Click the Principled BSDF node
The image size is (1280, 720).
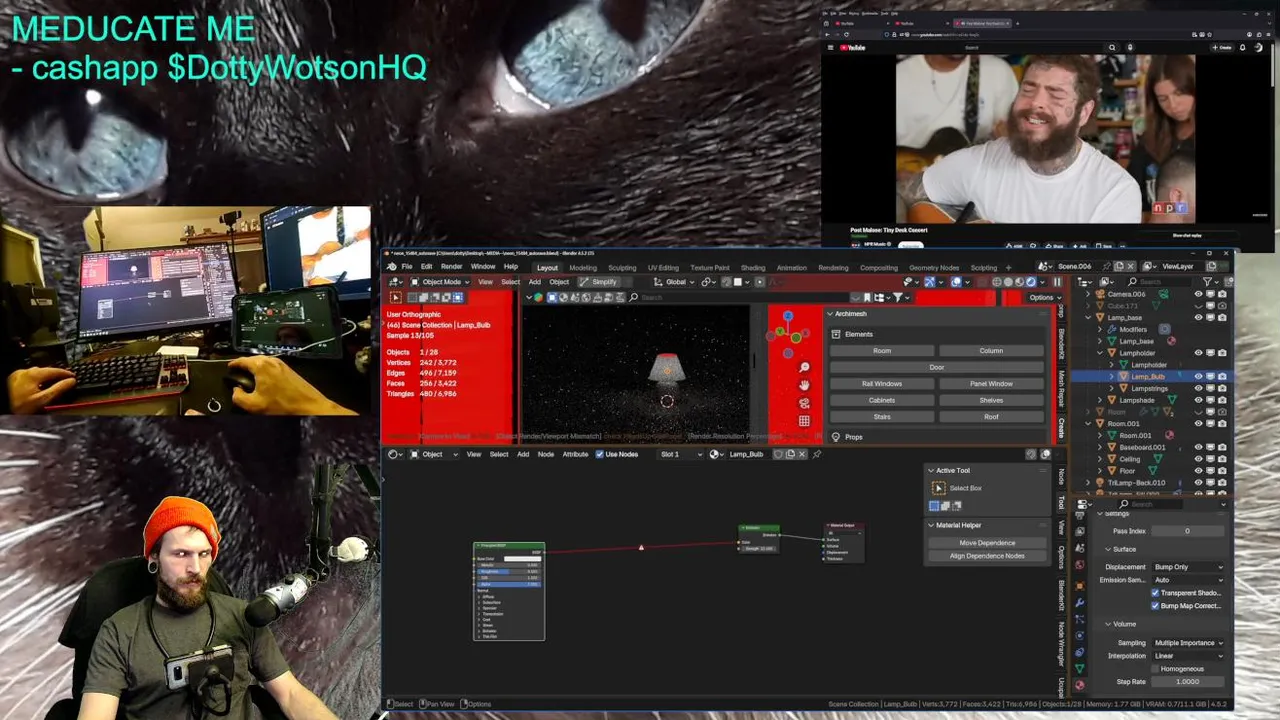point(509,591)
